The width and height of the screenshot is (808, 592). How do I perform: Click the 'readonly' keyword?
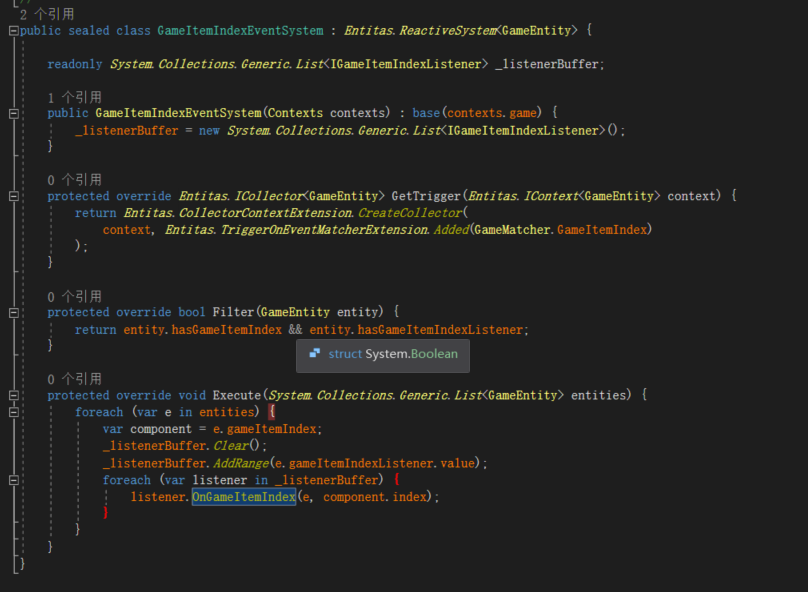75,64
